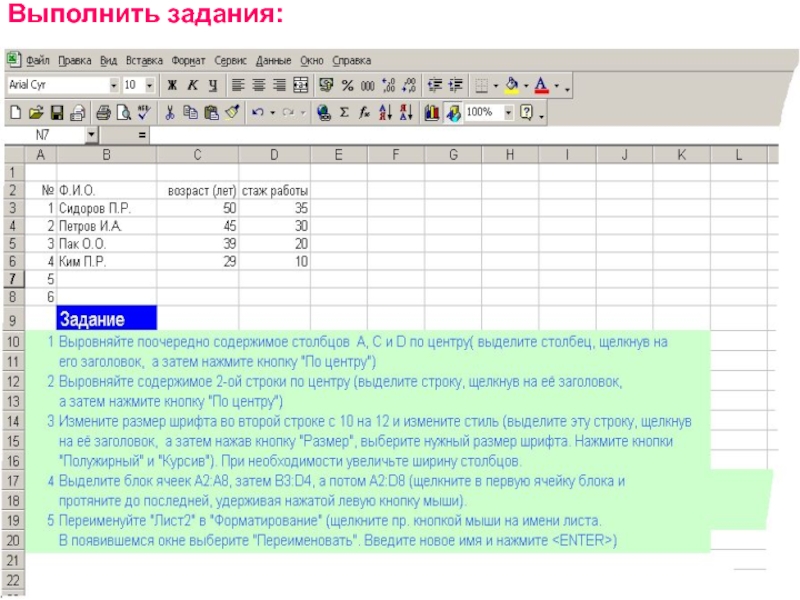Screen dimensions: 800x600
Task: Open the Файл menu
Action: click(37, 60)
